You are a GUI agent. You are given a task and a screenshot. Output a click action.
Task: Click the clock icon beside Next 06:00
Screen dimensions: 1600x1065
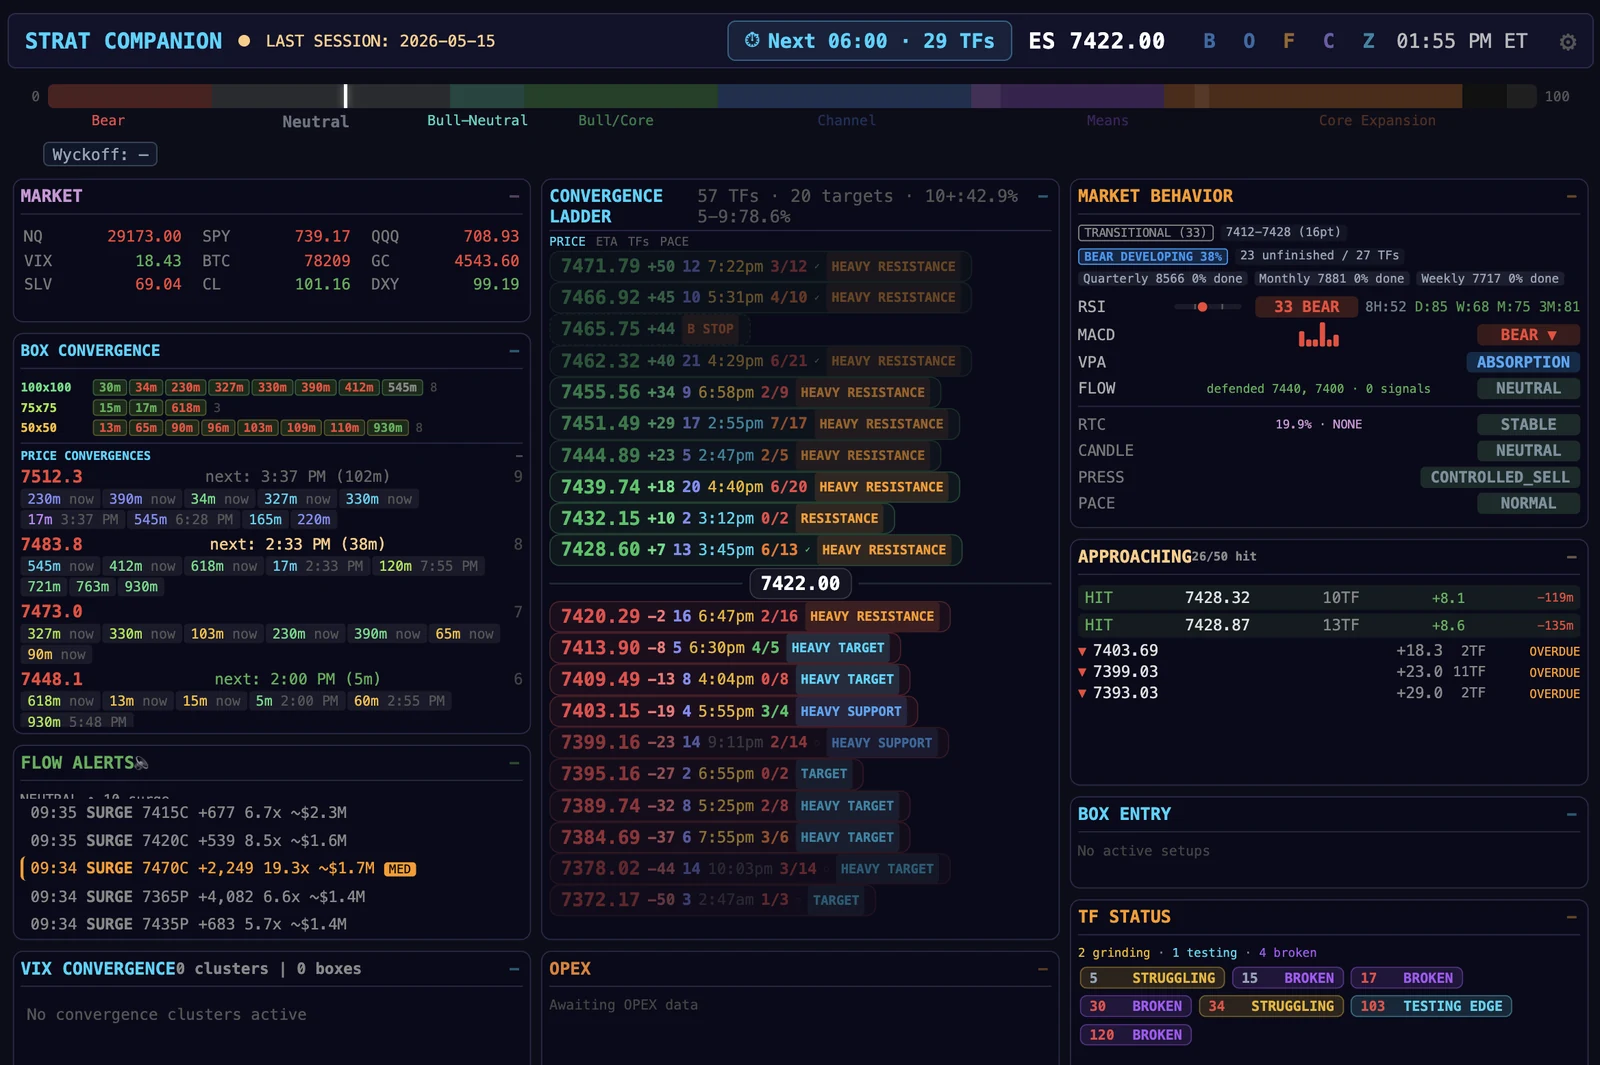click(752, 41)
